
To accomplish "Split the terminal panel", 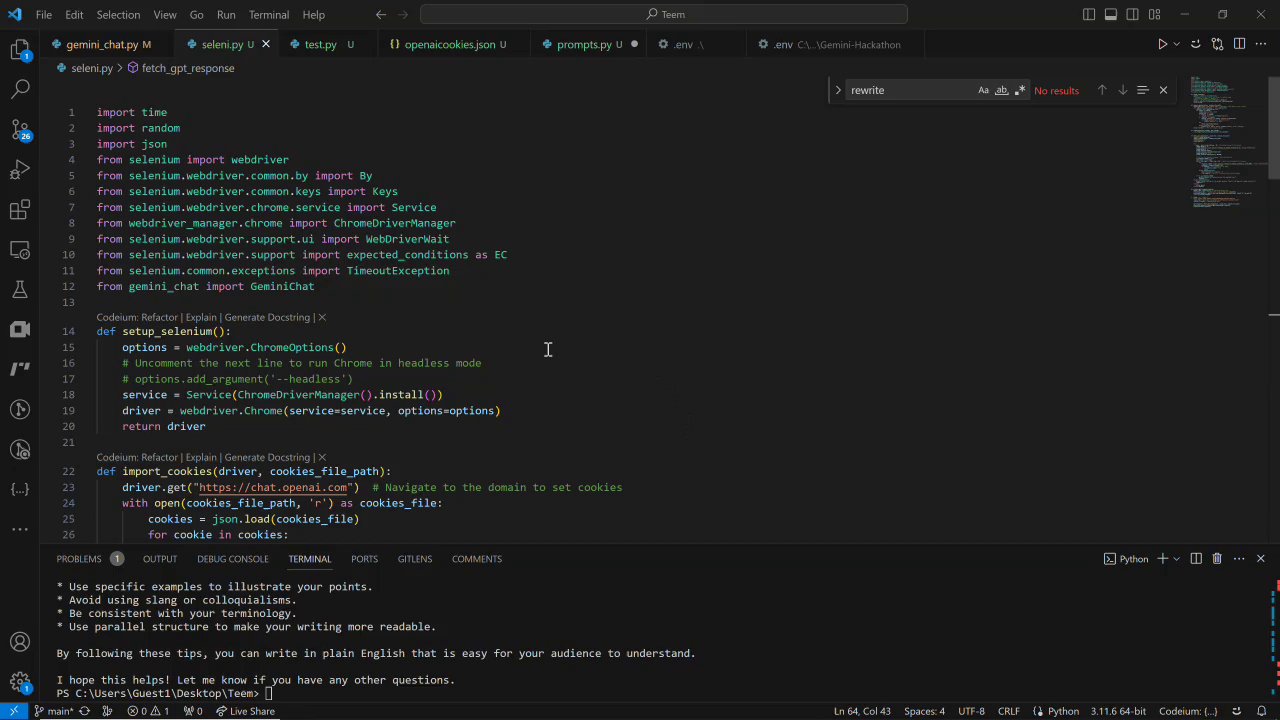I will click(1196, 559).
